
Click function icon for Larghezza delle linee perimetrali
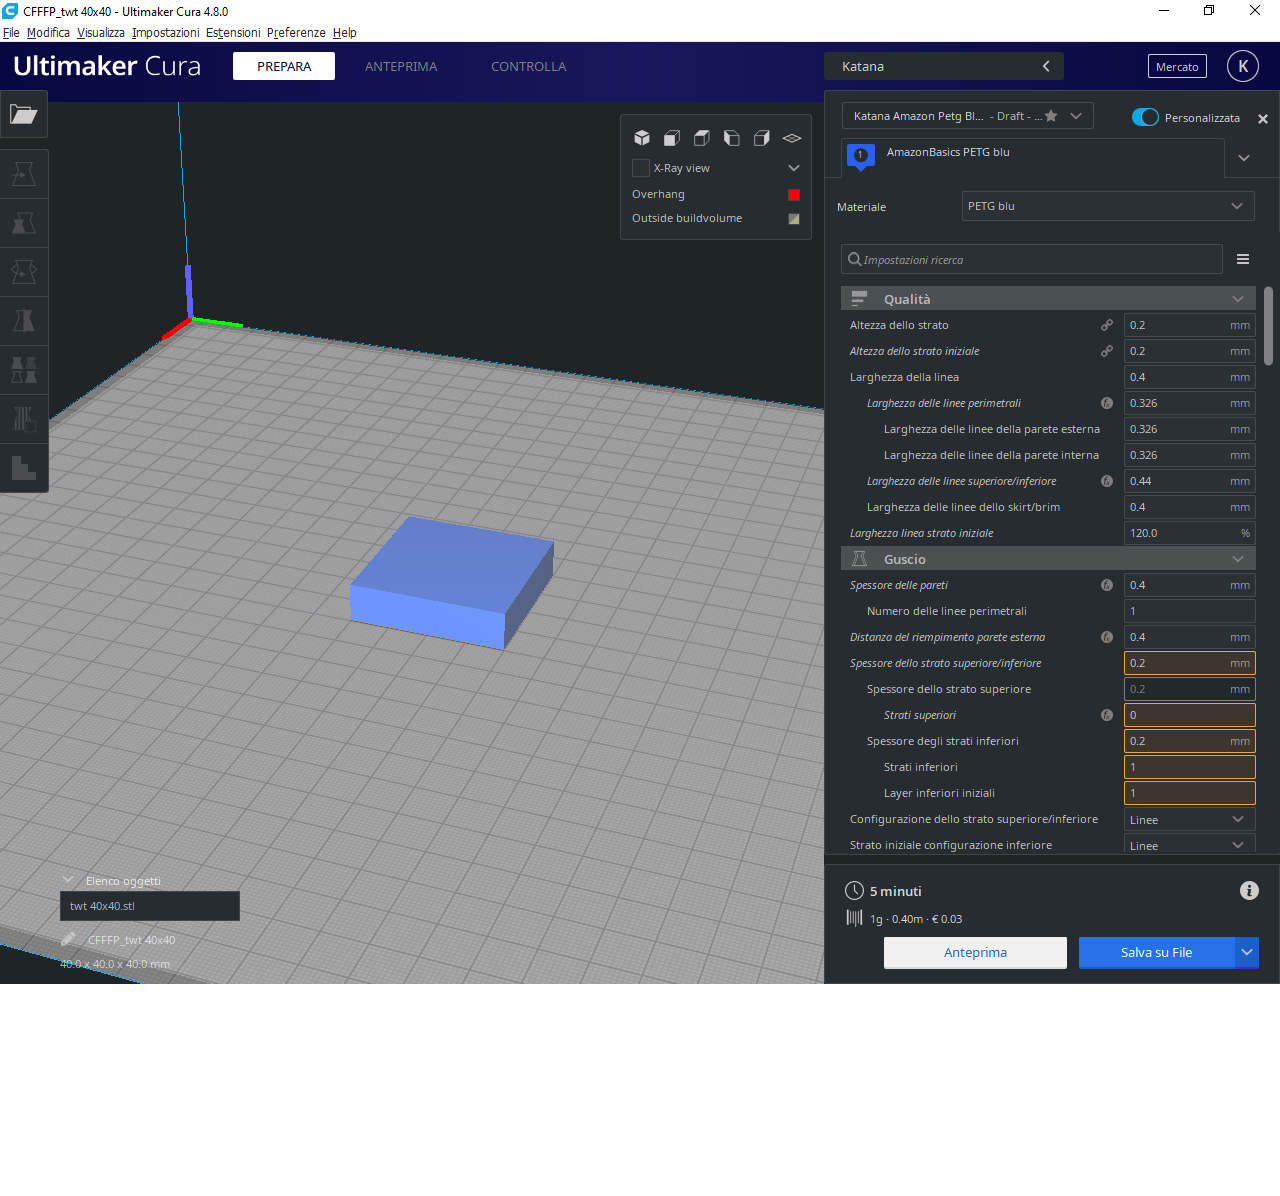point(1107,403)
